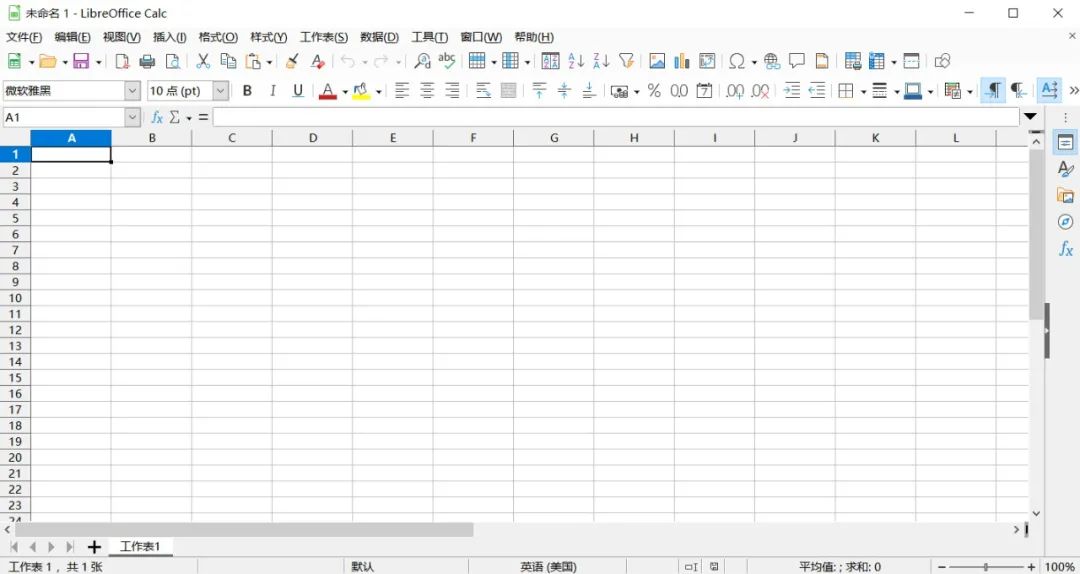Image resolution: width=1080 pixels, height=574 pixels.
Task: Enable right-to-left text direction
Action: click(1018, 90)
